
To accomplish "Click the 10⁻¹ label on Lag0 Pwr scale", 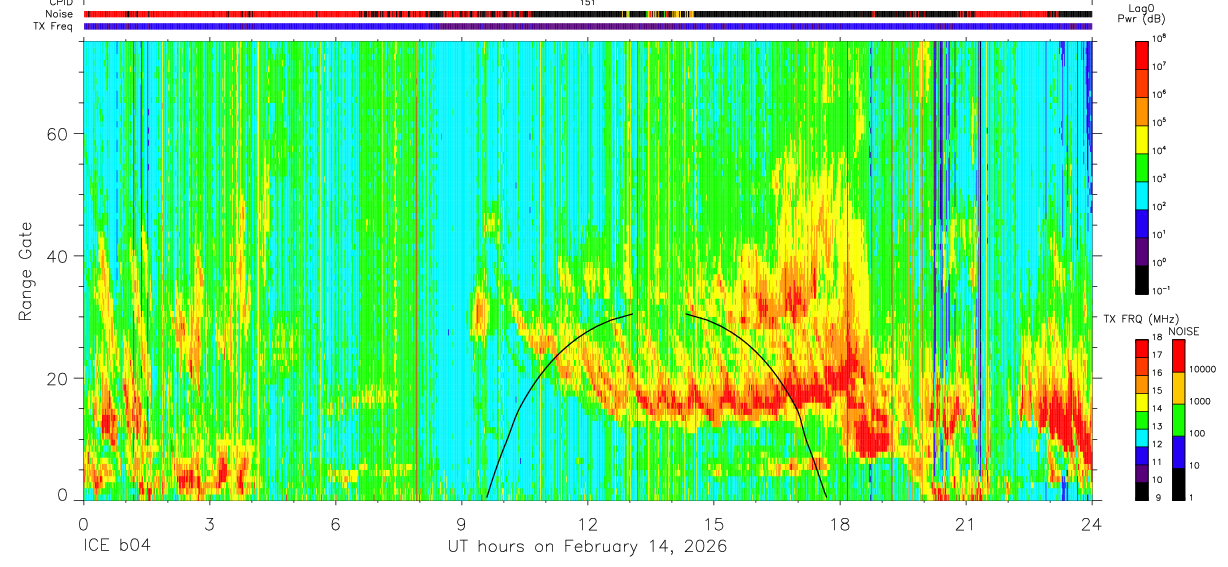I will click(x=1163, y=292).
